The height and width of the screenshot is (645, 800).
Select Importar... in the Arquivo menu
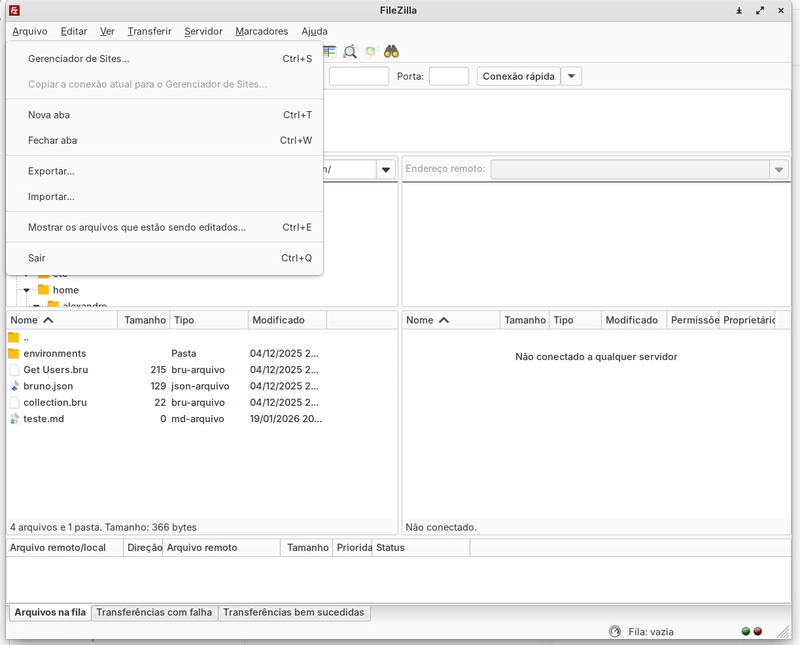click(x=164, y=196)
